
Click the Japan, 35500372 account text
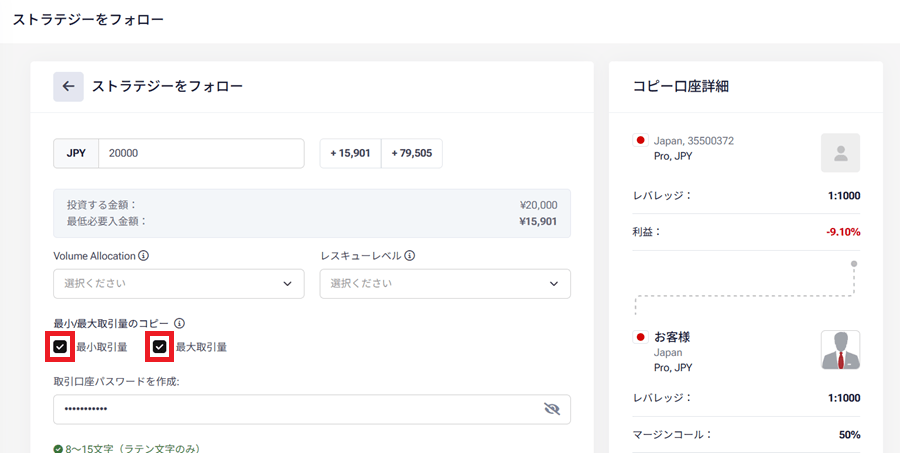click(x=693, y=141)
